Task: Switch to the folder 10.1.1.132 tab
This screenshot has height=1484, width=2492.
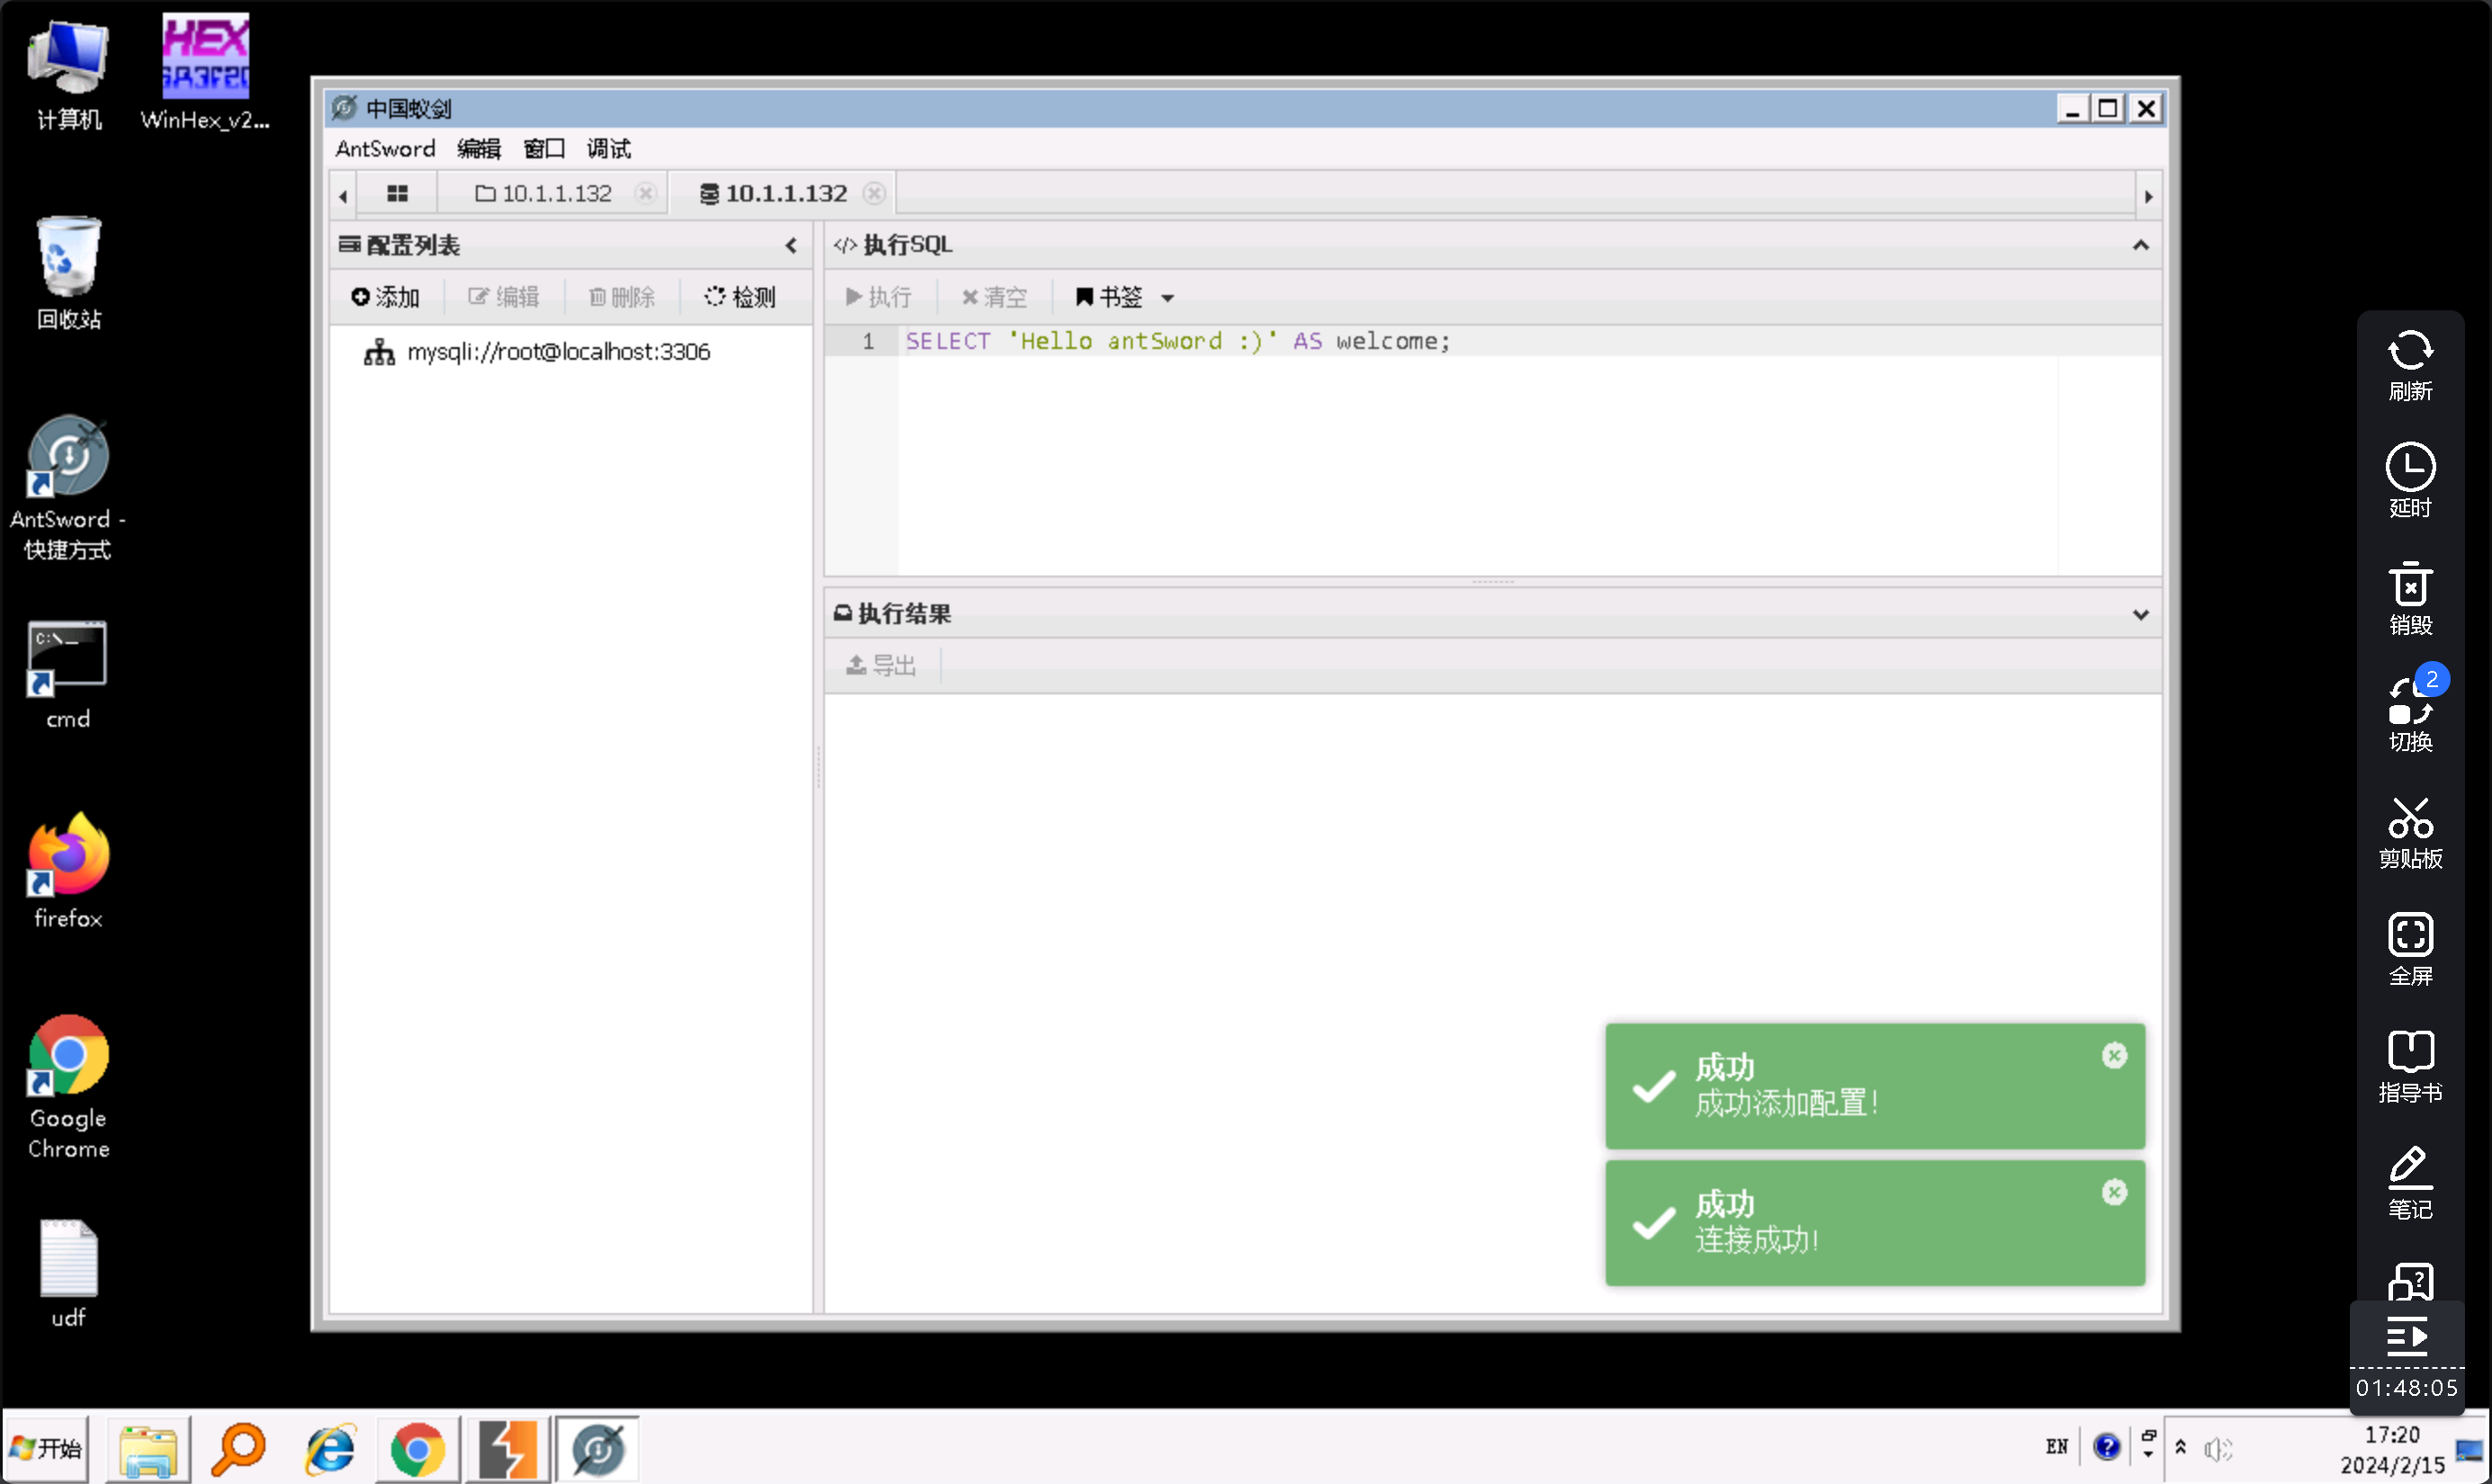Action: pos(545,194)
